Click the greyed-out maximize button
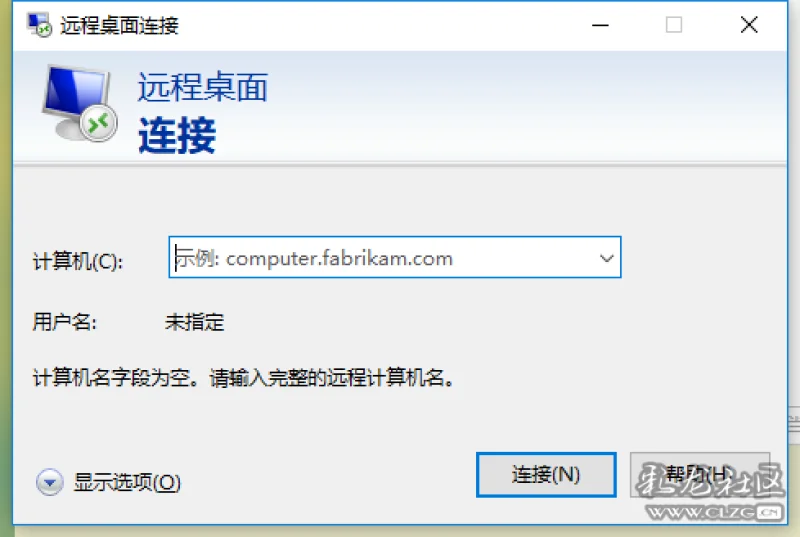This screenshot has width=800, height=537. (673, 24)
